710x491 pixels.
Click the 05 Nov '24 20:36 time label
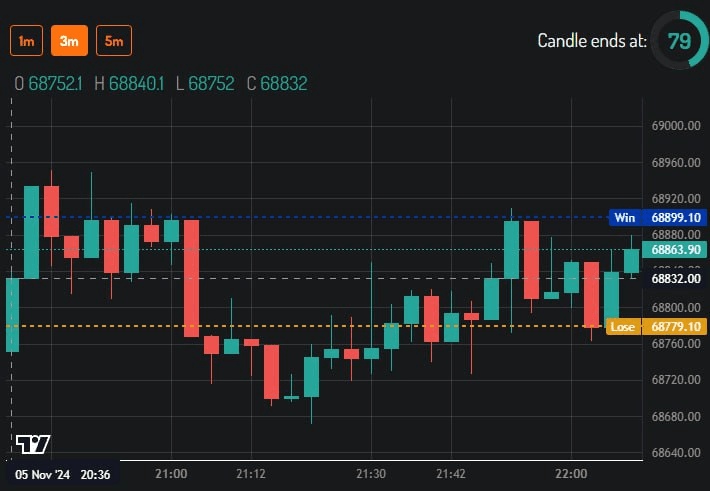[62, 474]
